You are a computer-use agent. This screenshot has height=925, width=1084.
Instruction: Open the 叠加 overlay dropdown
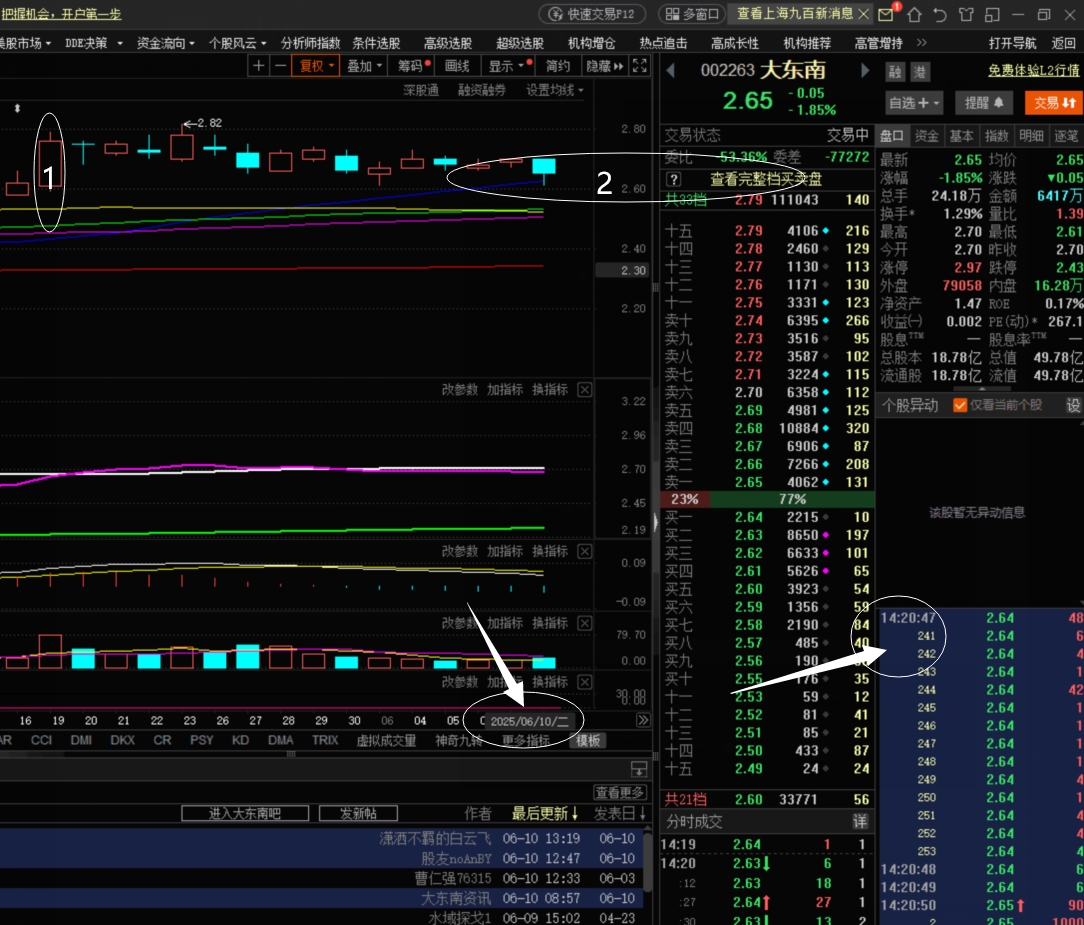pyautogui.click(x=364, y=66)
